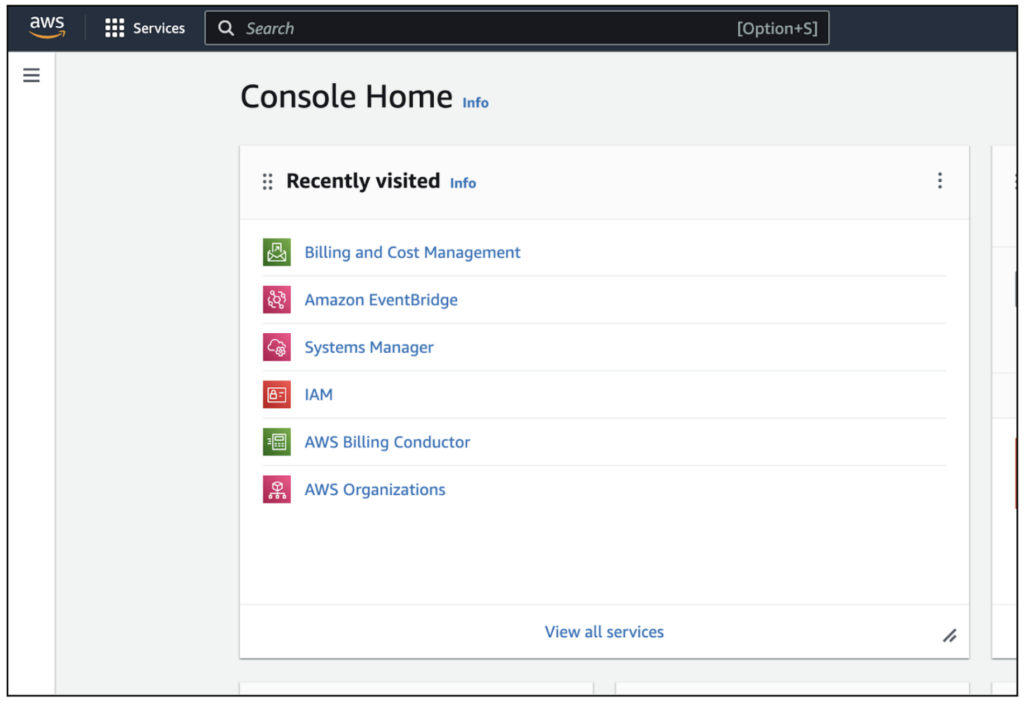The height and width of the screenshot is (701, 1024).
Task: Open Amazon EventBridge service
Action: click(381, 300)
